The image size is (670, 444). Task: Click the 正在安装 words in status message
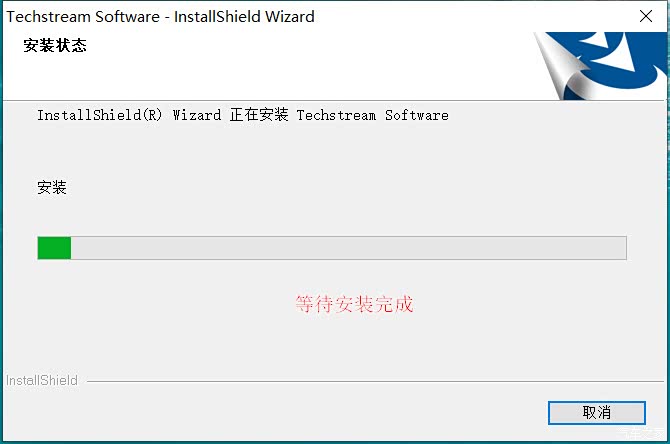[x=259, y=115]
